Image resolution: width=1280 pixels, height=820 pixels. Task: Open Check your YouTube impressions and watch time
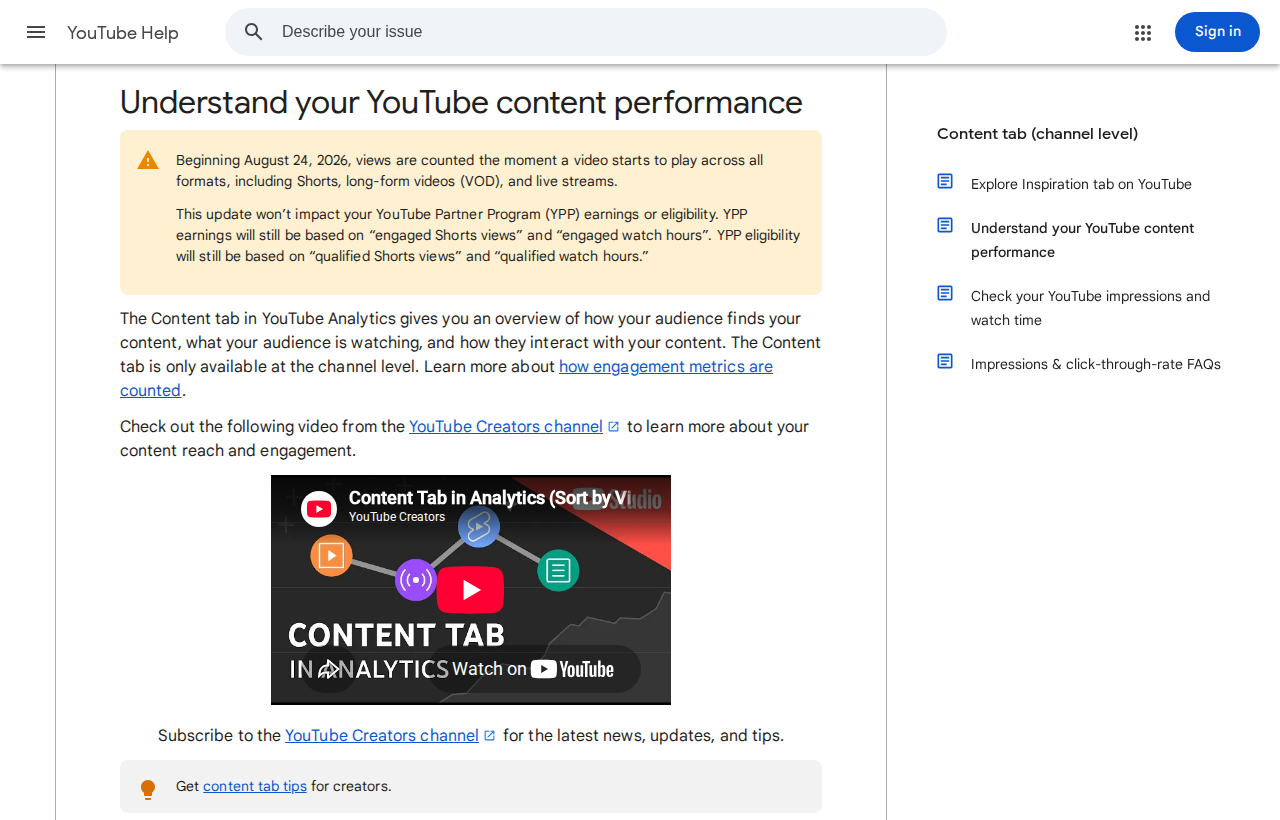pos(1090,308)
